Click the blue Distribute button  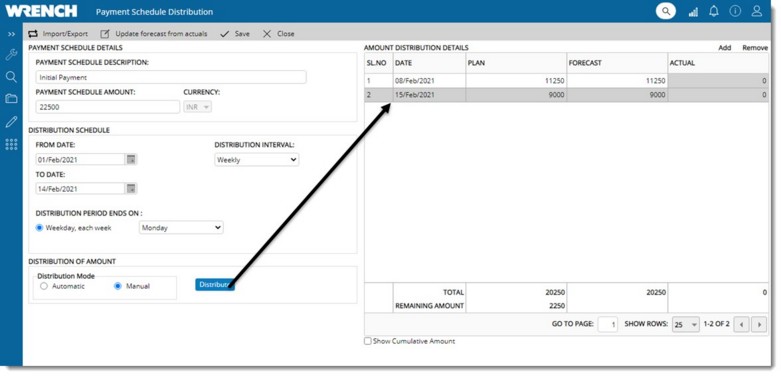215,284
